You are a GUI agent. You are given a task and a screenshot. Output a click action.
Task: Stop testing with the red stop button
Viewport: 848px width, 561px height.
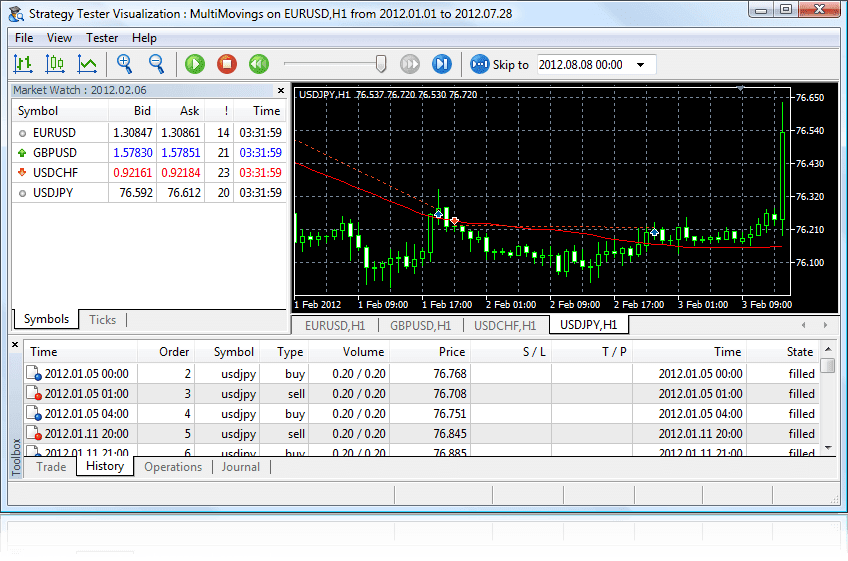point(227,64)
